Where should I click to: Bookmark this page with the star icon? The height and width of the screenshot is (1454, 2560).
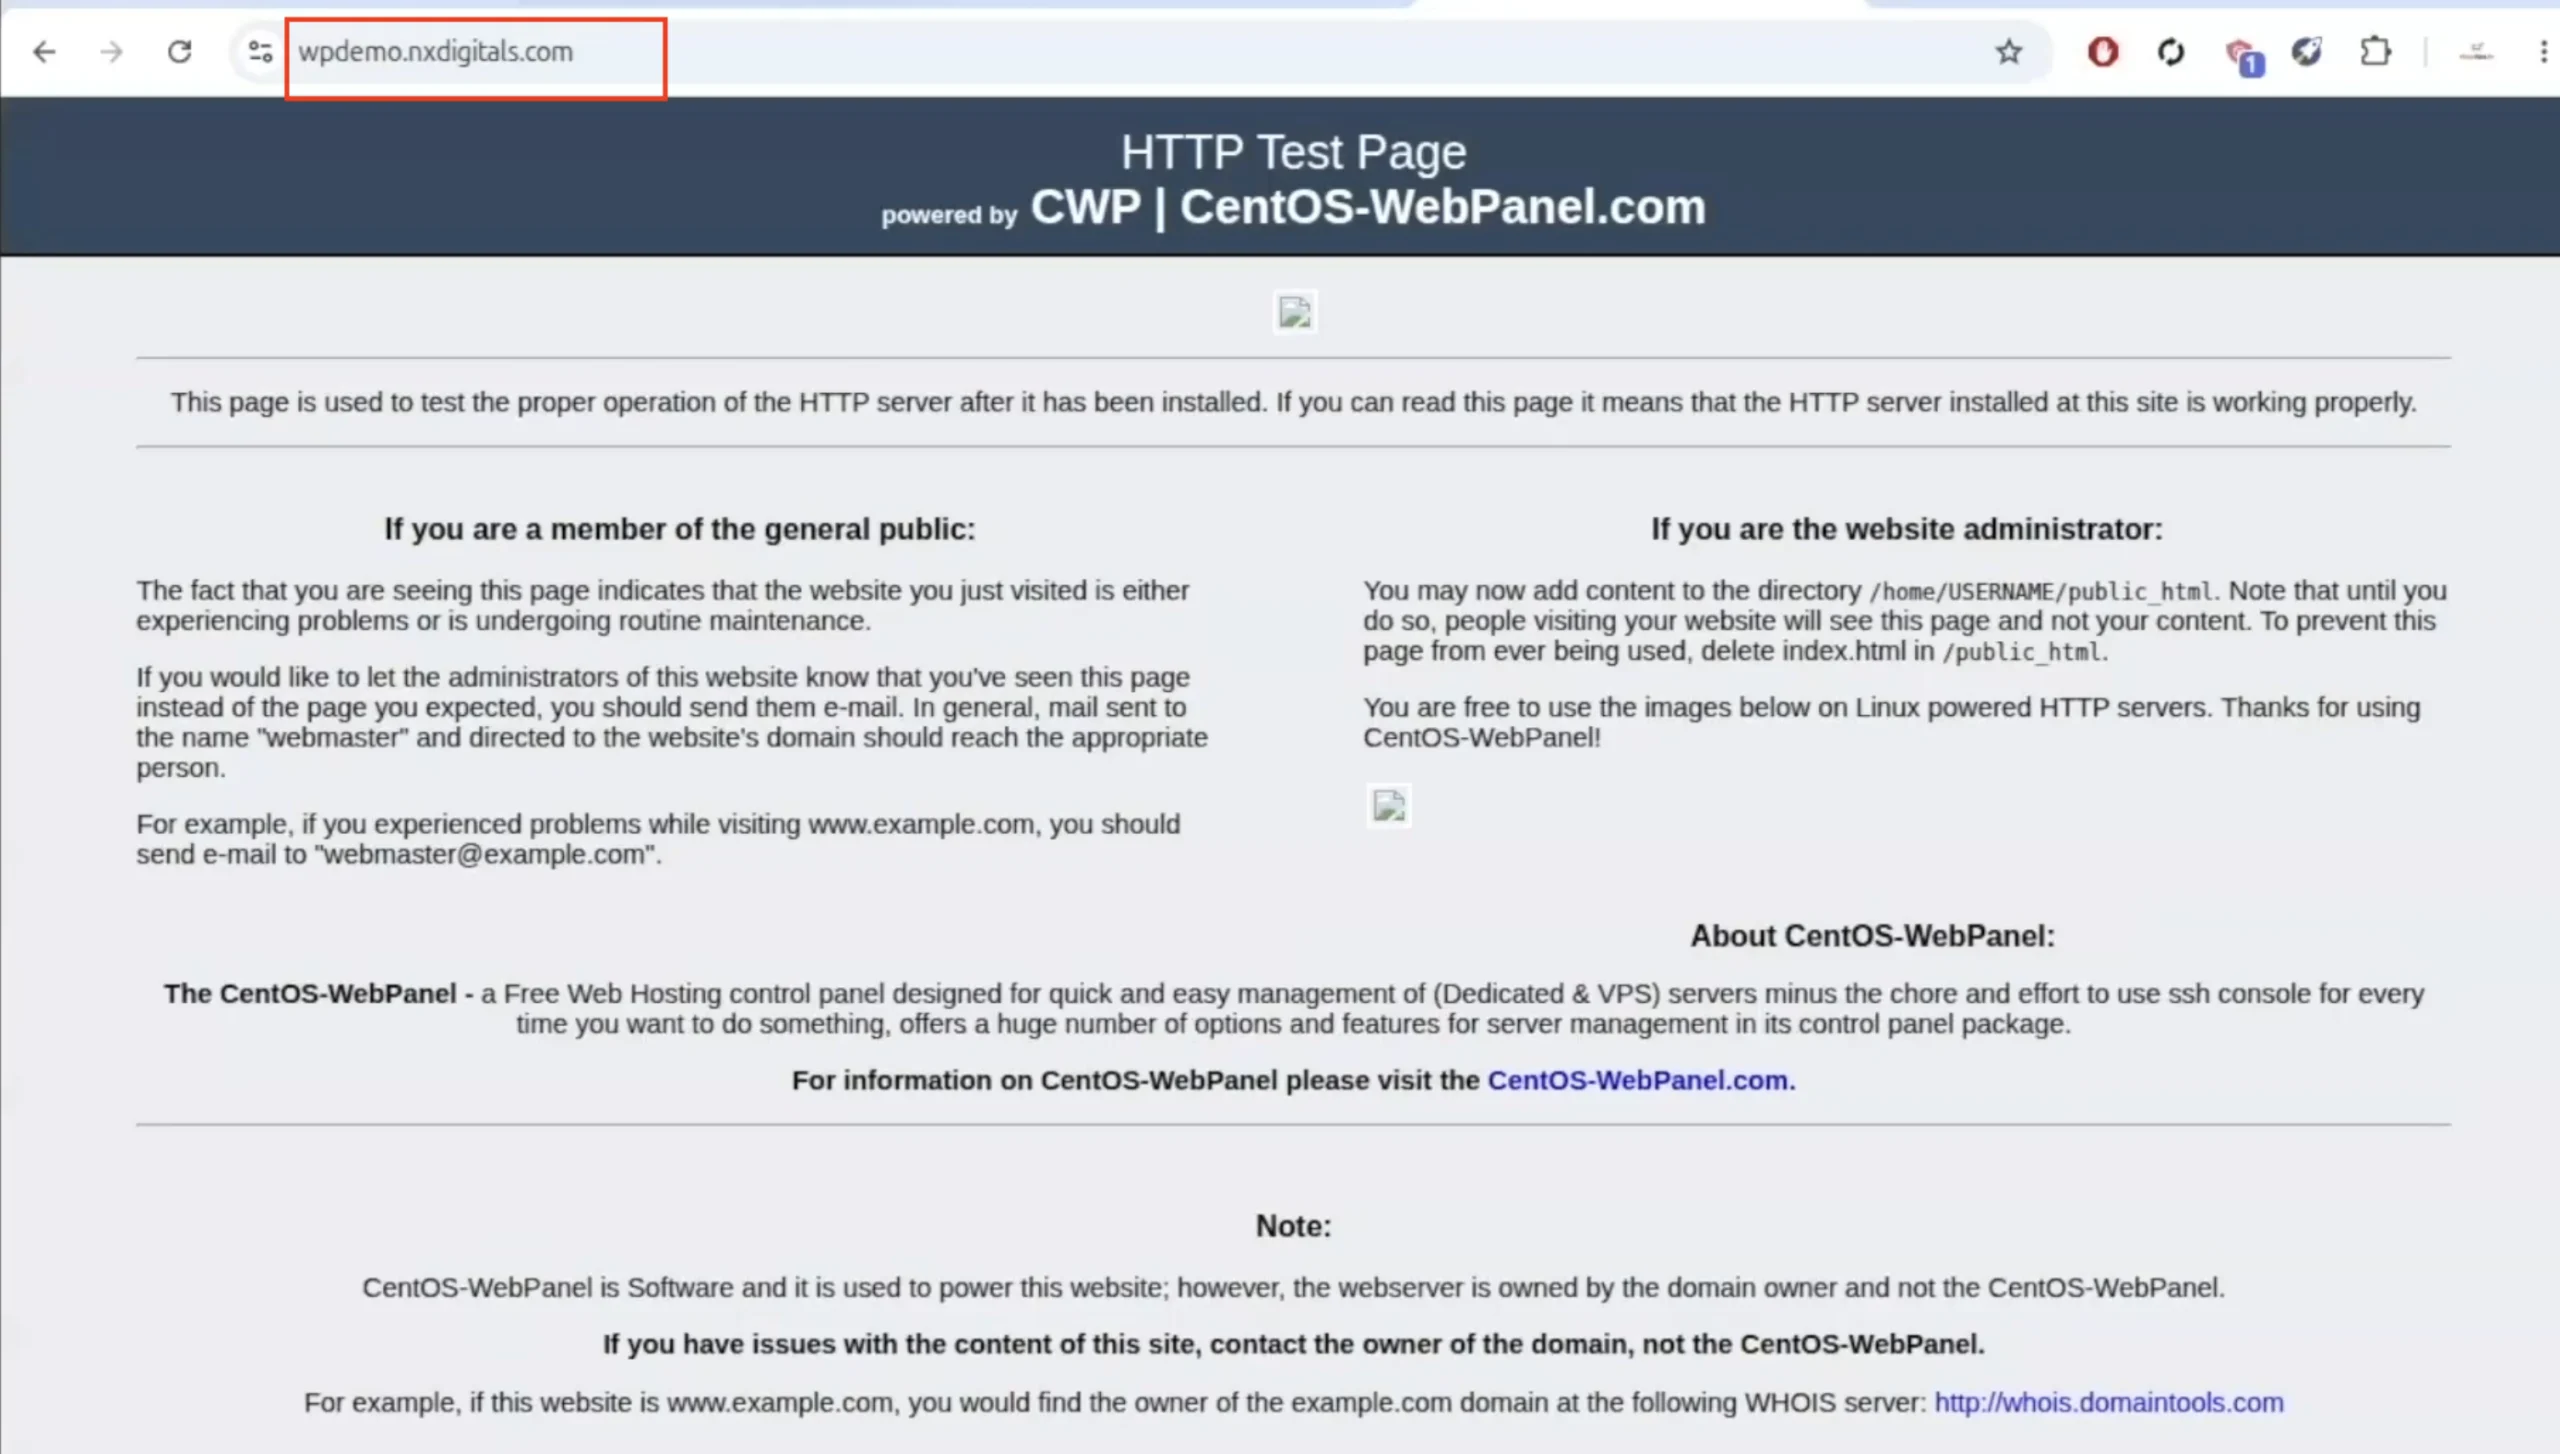(x=2009, y=51)
